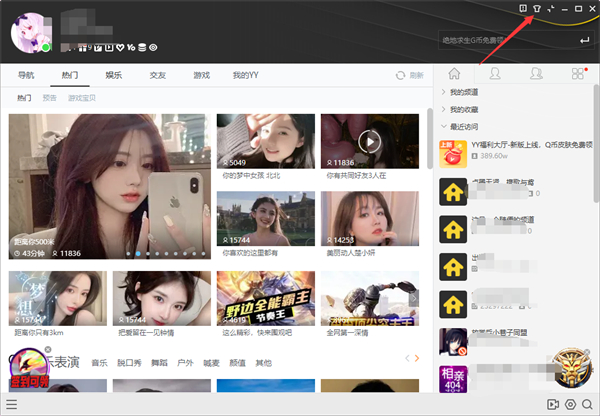Click the 脱口秀 category link
Viewport: 600px width, 416px height.
pyautogui.click(x=128, y=363)
